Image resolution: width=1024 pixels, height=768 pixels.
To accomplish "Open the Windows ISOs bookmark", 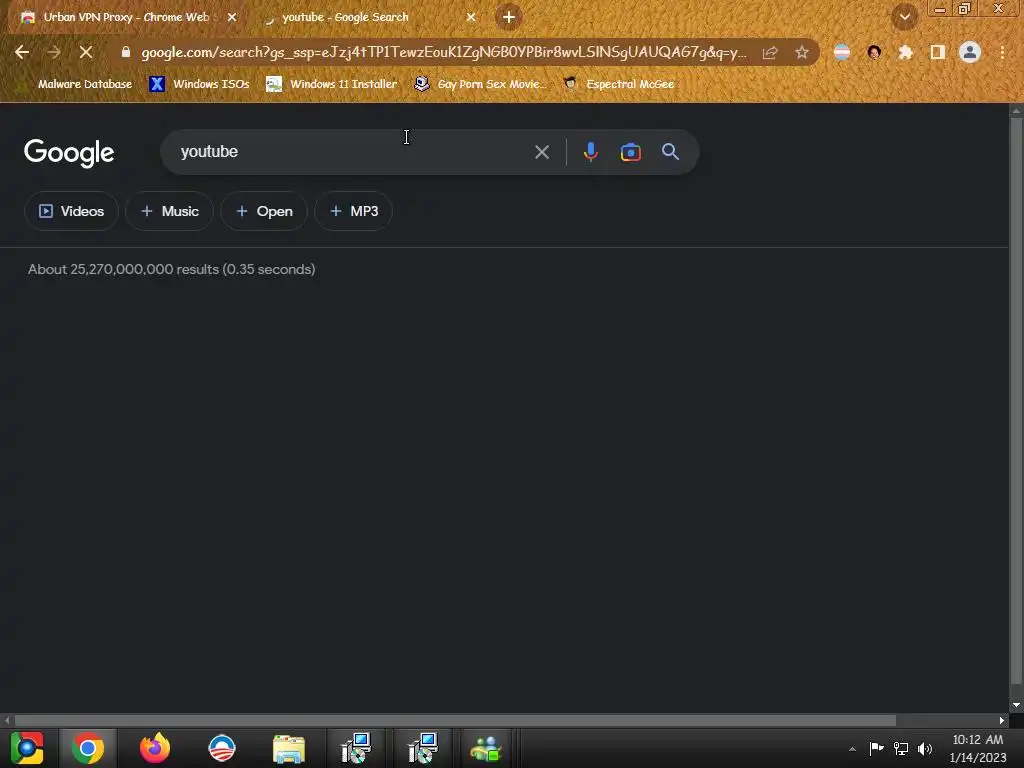I will tap(199, 84).
